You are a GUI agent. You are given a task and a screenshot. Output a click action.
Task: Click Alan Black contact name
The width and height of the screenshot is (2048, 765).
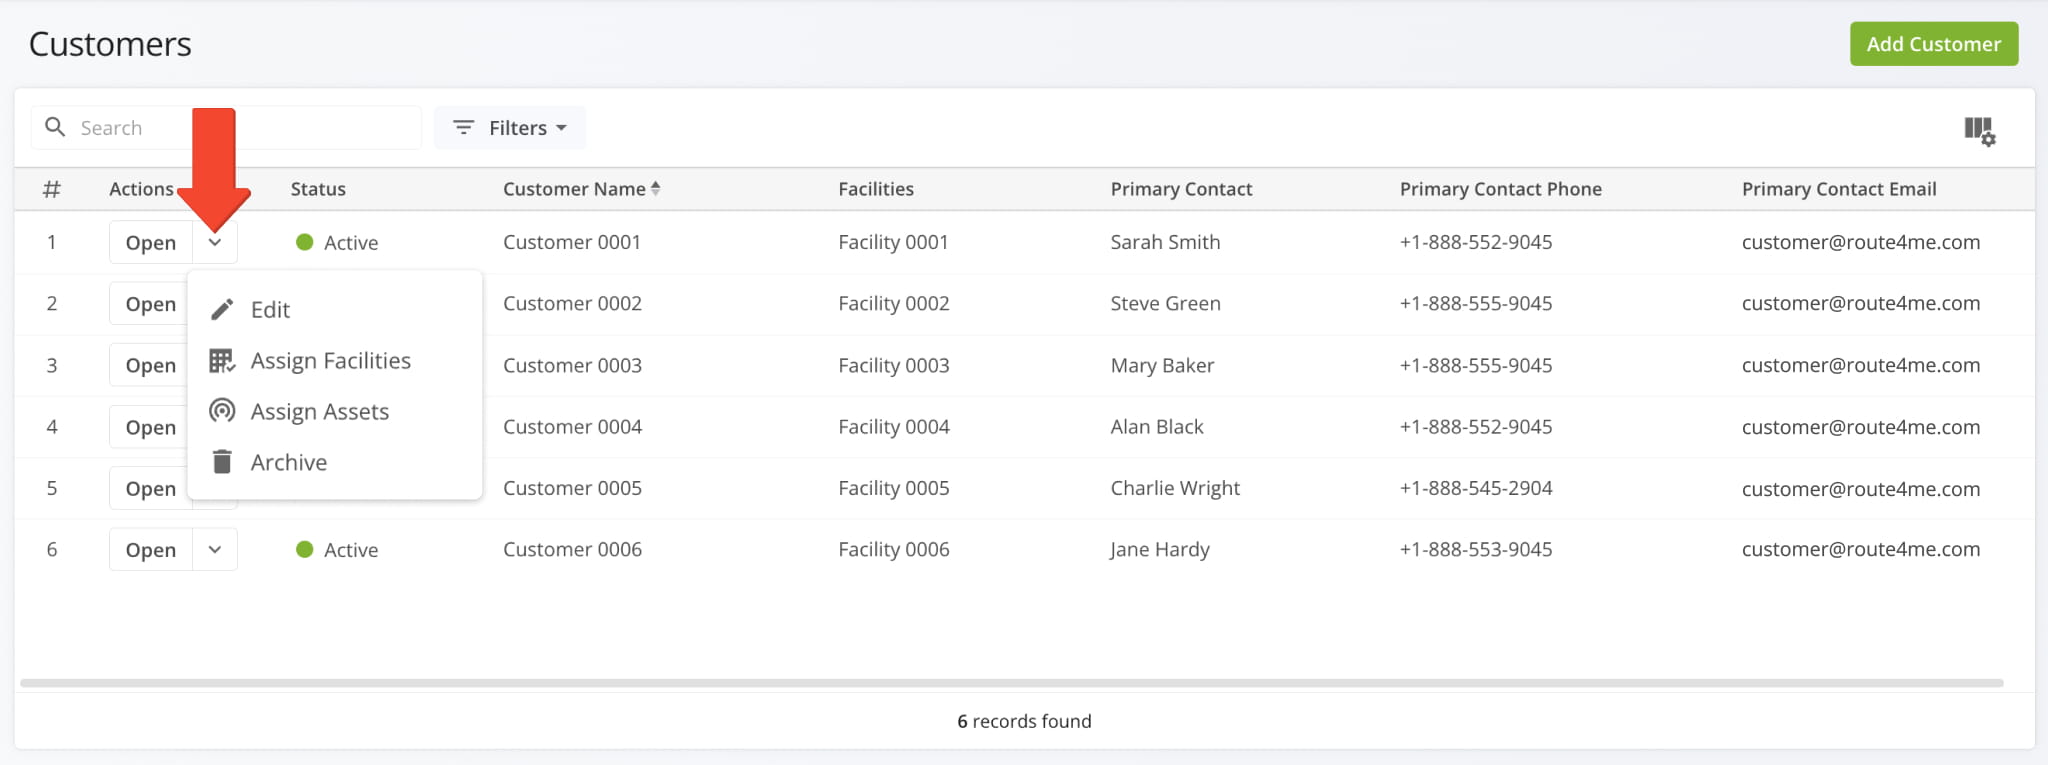pyautogui.click(x=1157, y=426)
